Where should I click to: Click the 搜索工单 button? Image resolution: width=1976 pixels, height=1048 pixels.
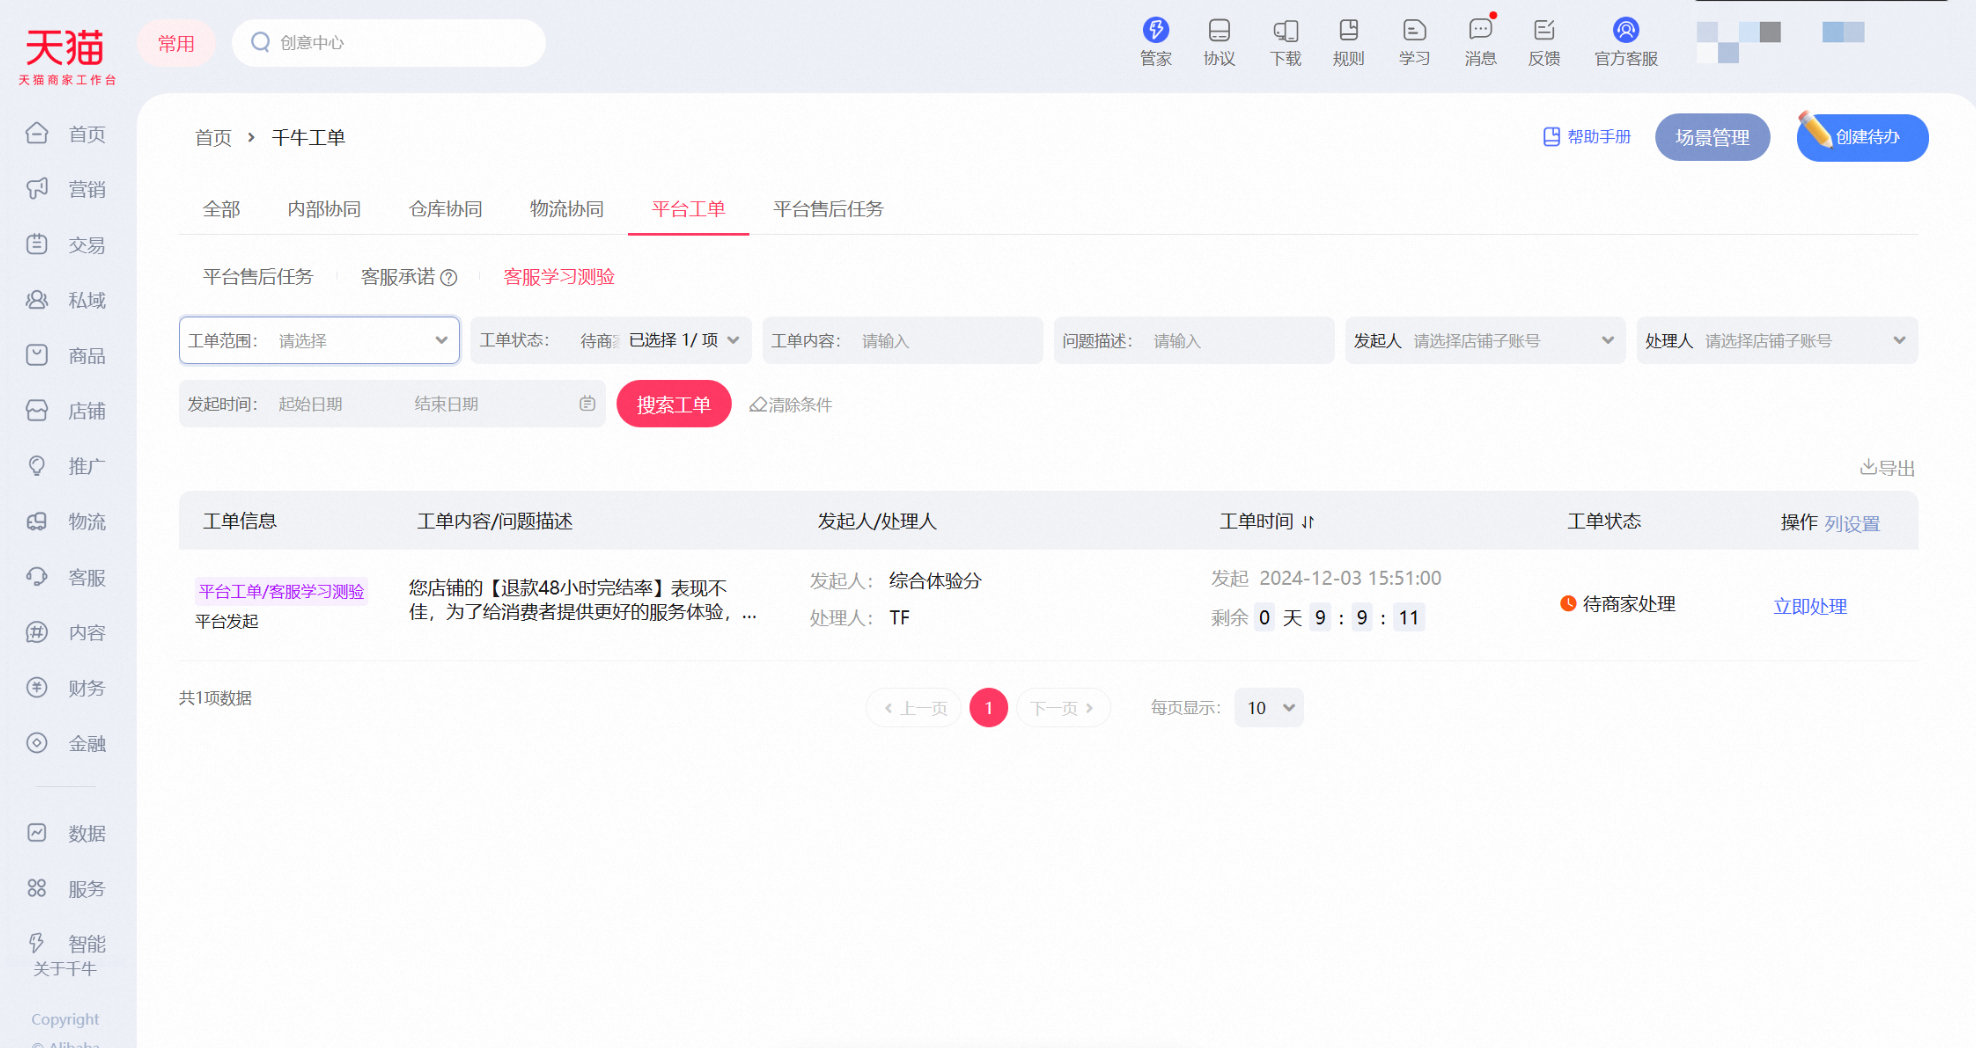tap(674, 404)
